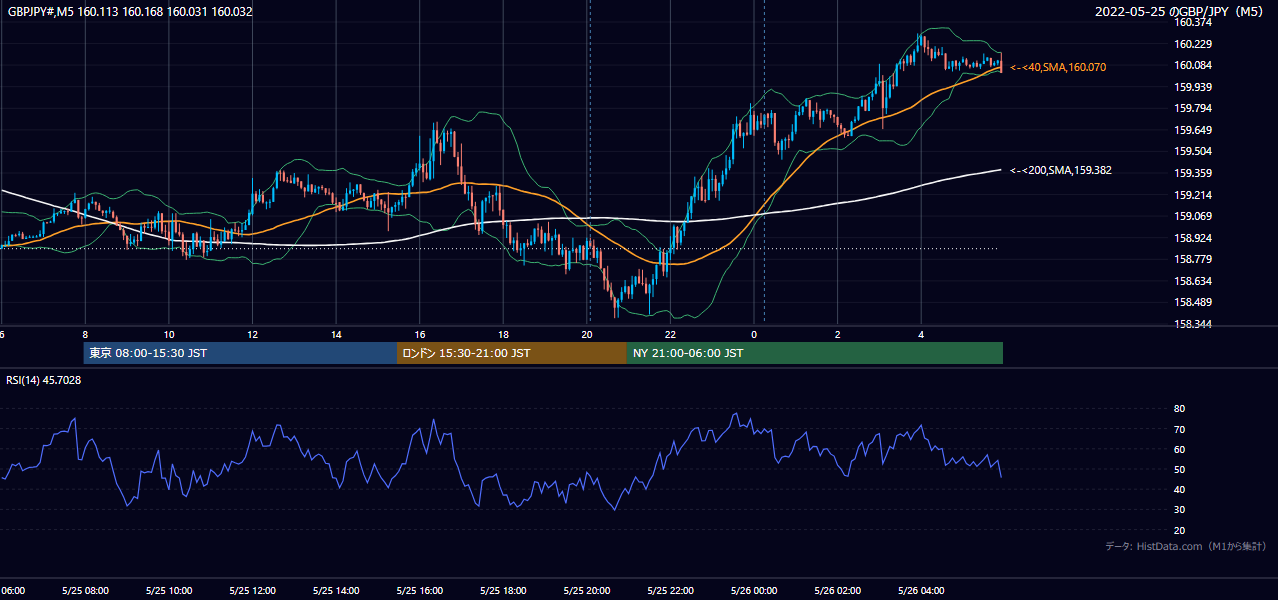1278x600 pixels.
Task: Click the '5/25 18:00' bottom date label
Action: 503,591
